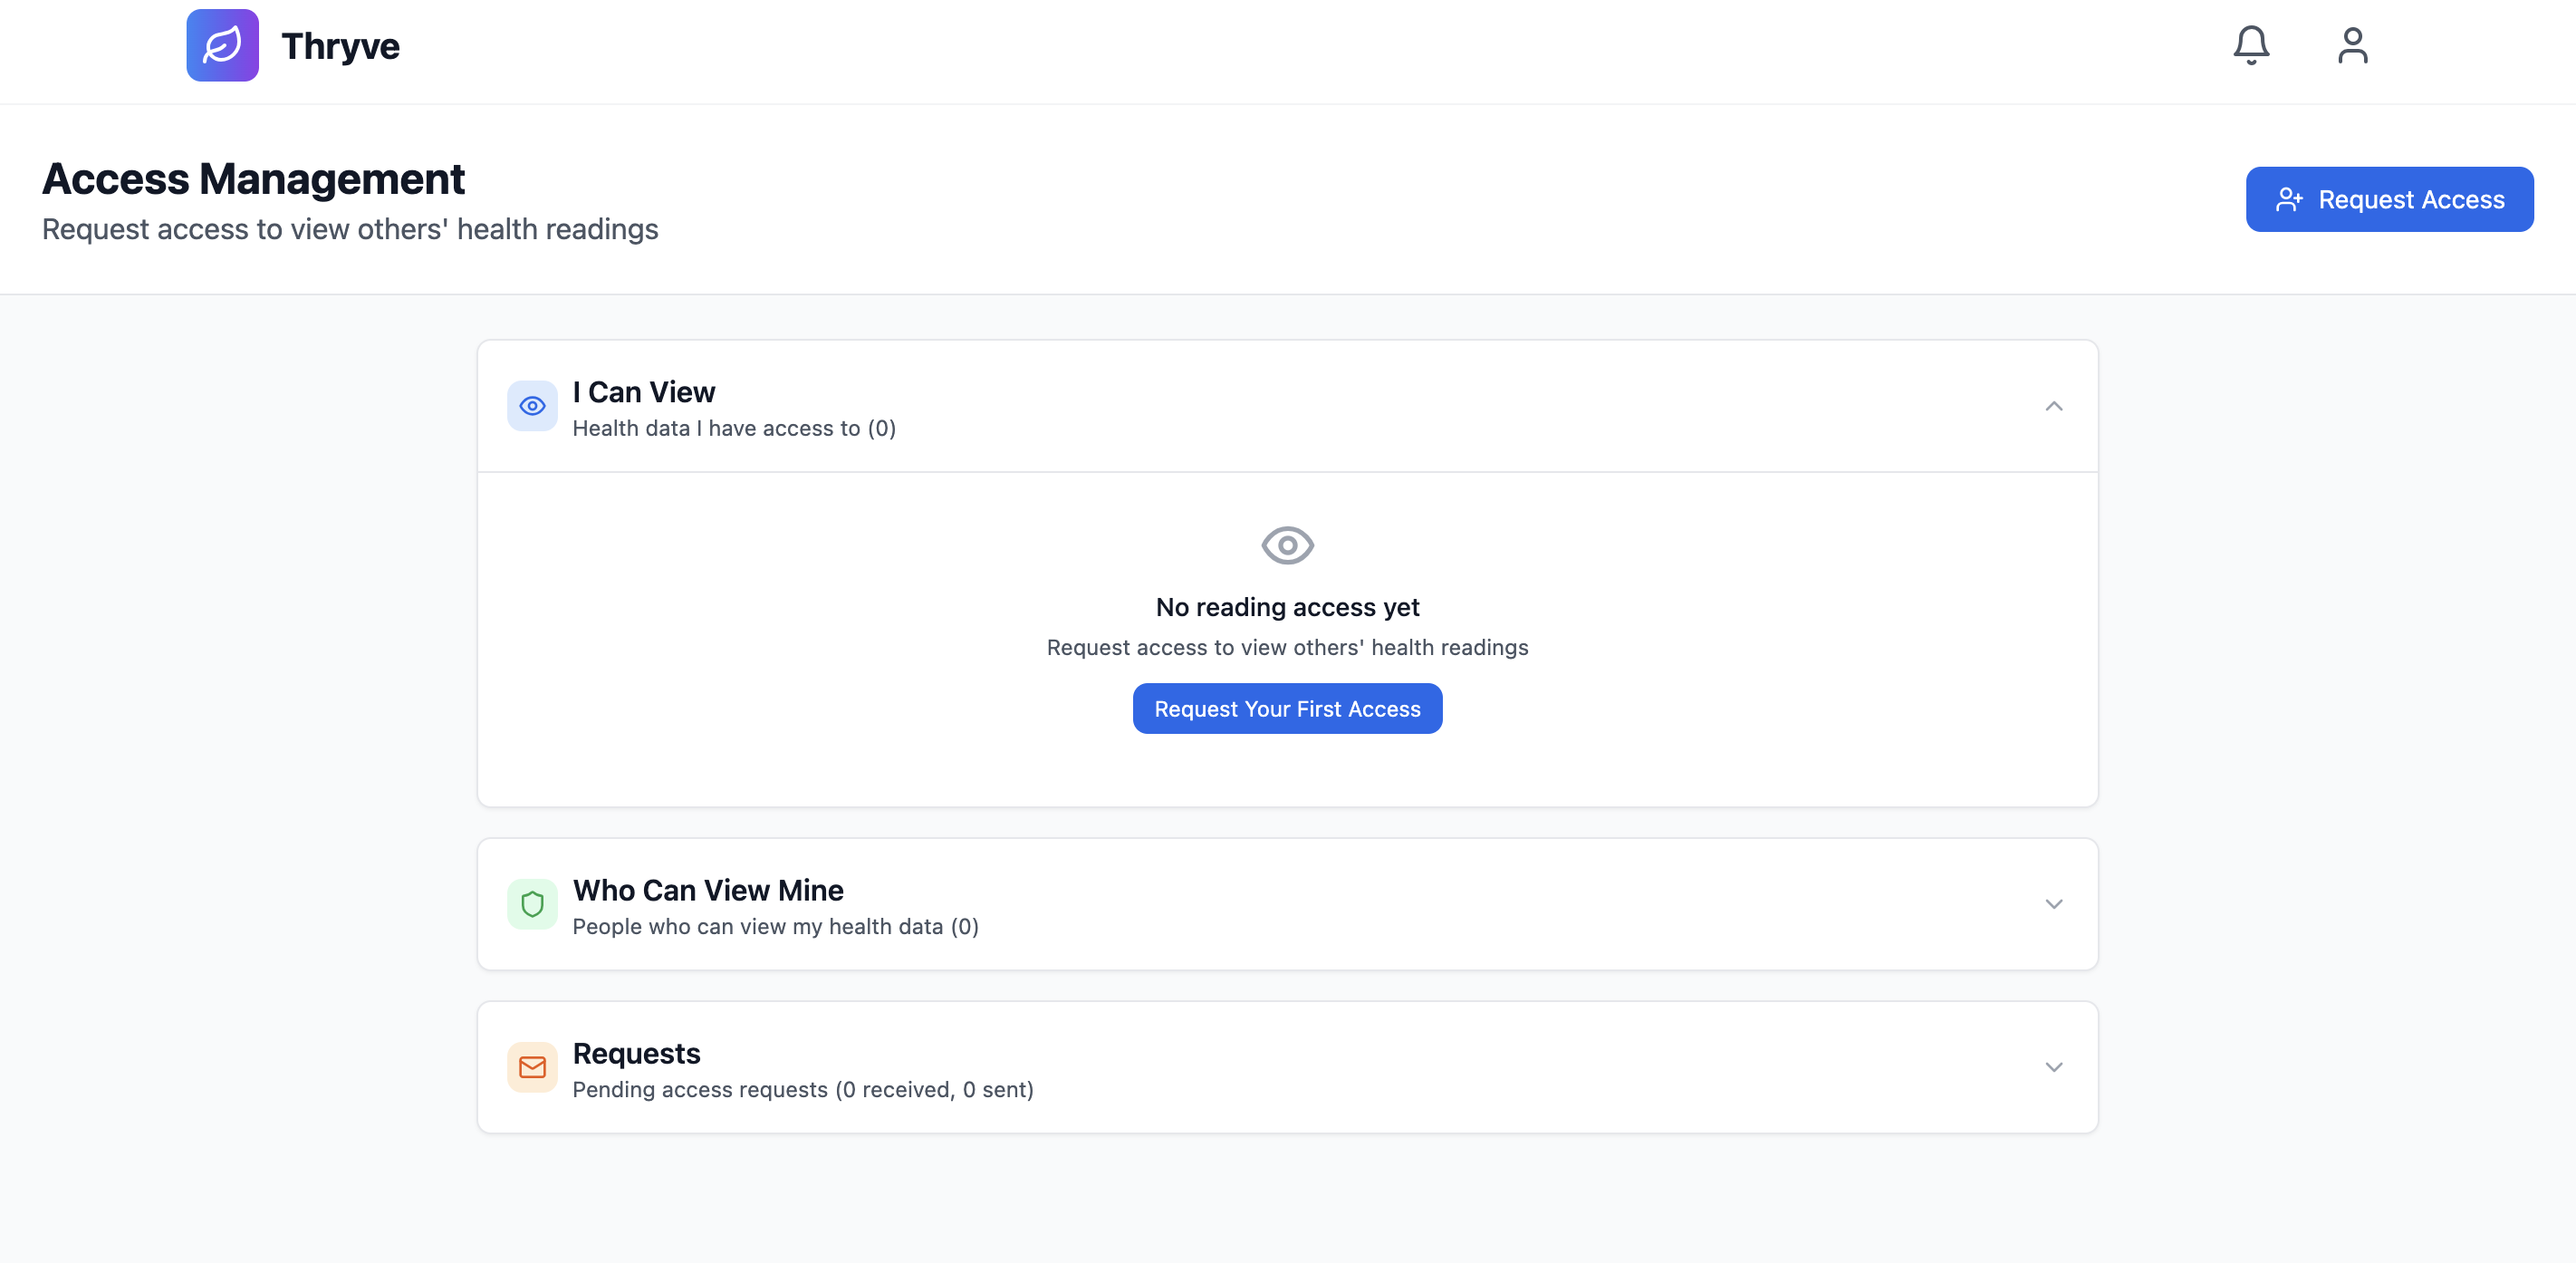The height and width of the screenshot is (1263, 2576).
Task: Click the Access Management page title
Action: click(x=253, y=179)
